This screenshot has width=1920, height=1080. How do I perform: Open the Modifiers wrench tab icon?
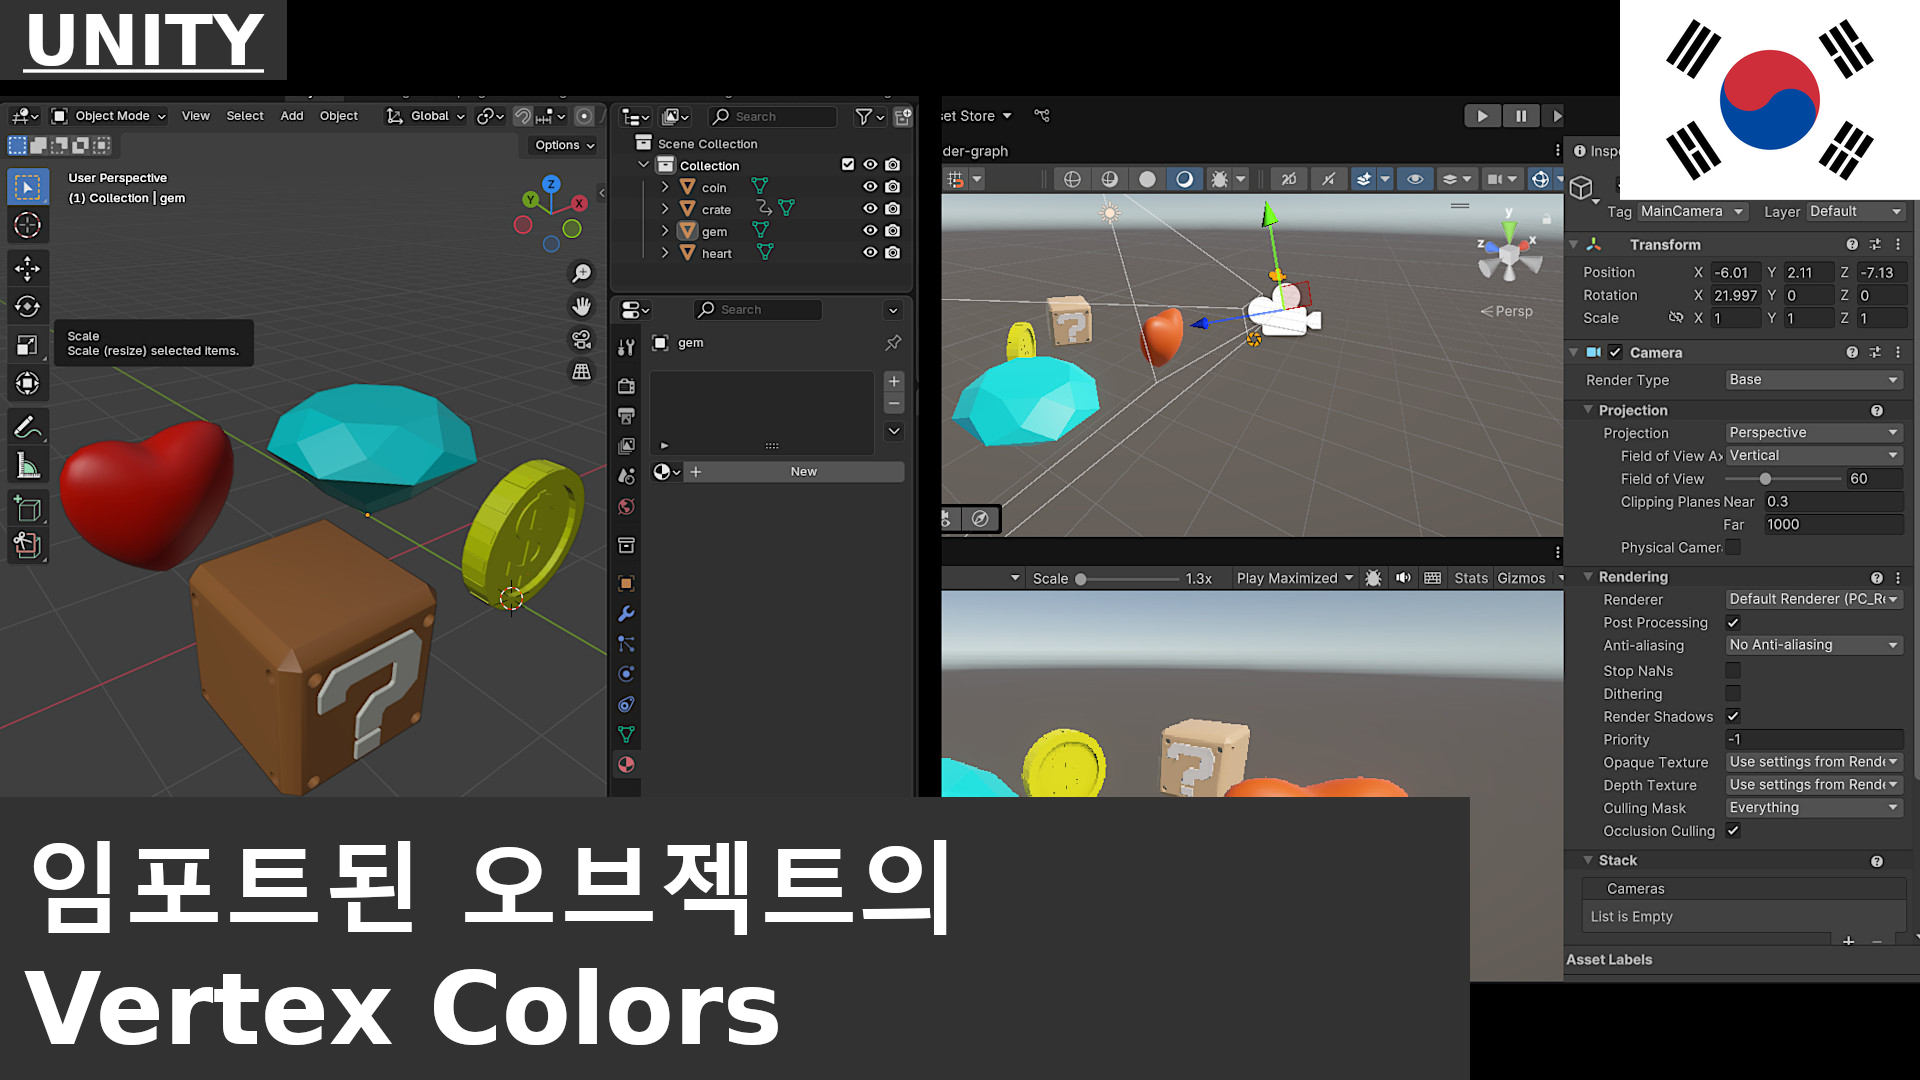coord(626,614)
